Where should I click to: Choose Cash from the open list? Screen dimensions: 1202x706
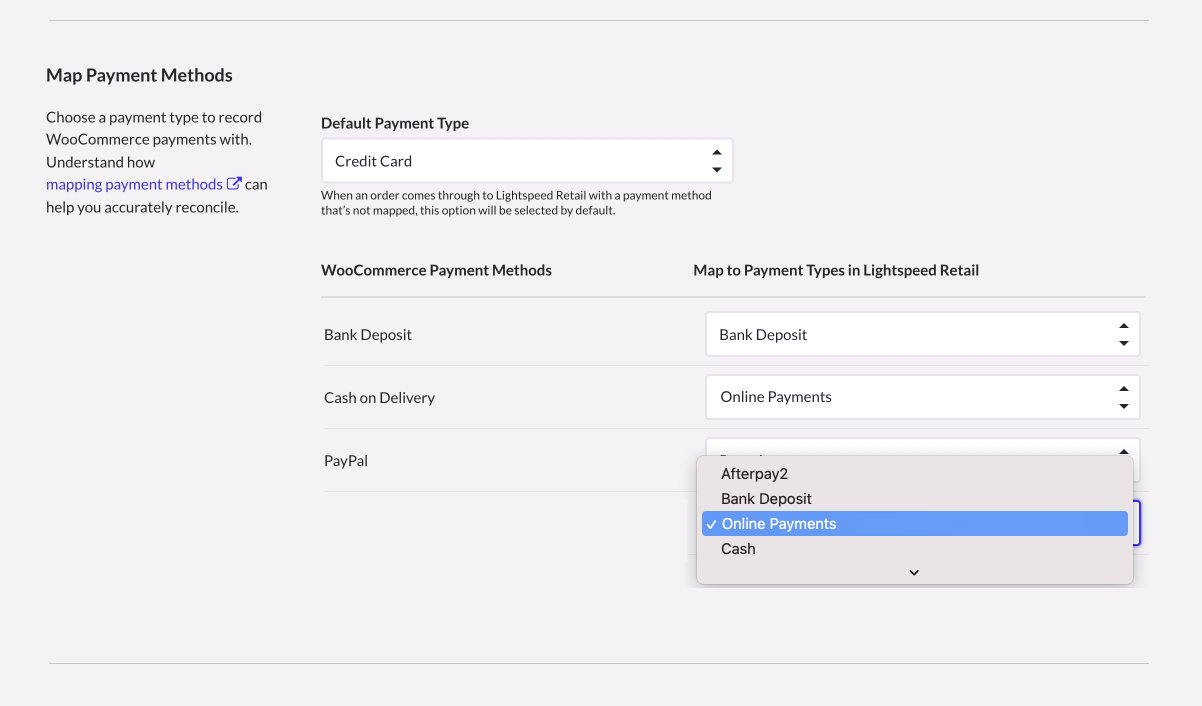click(x=738, y=549)
